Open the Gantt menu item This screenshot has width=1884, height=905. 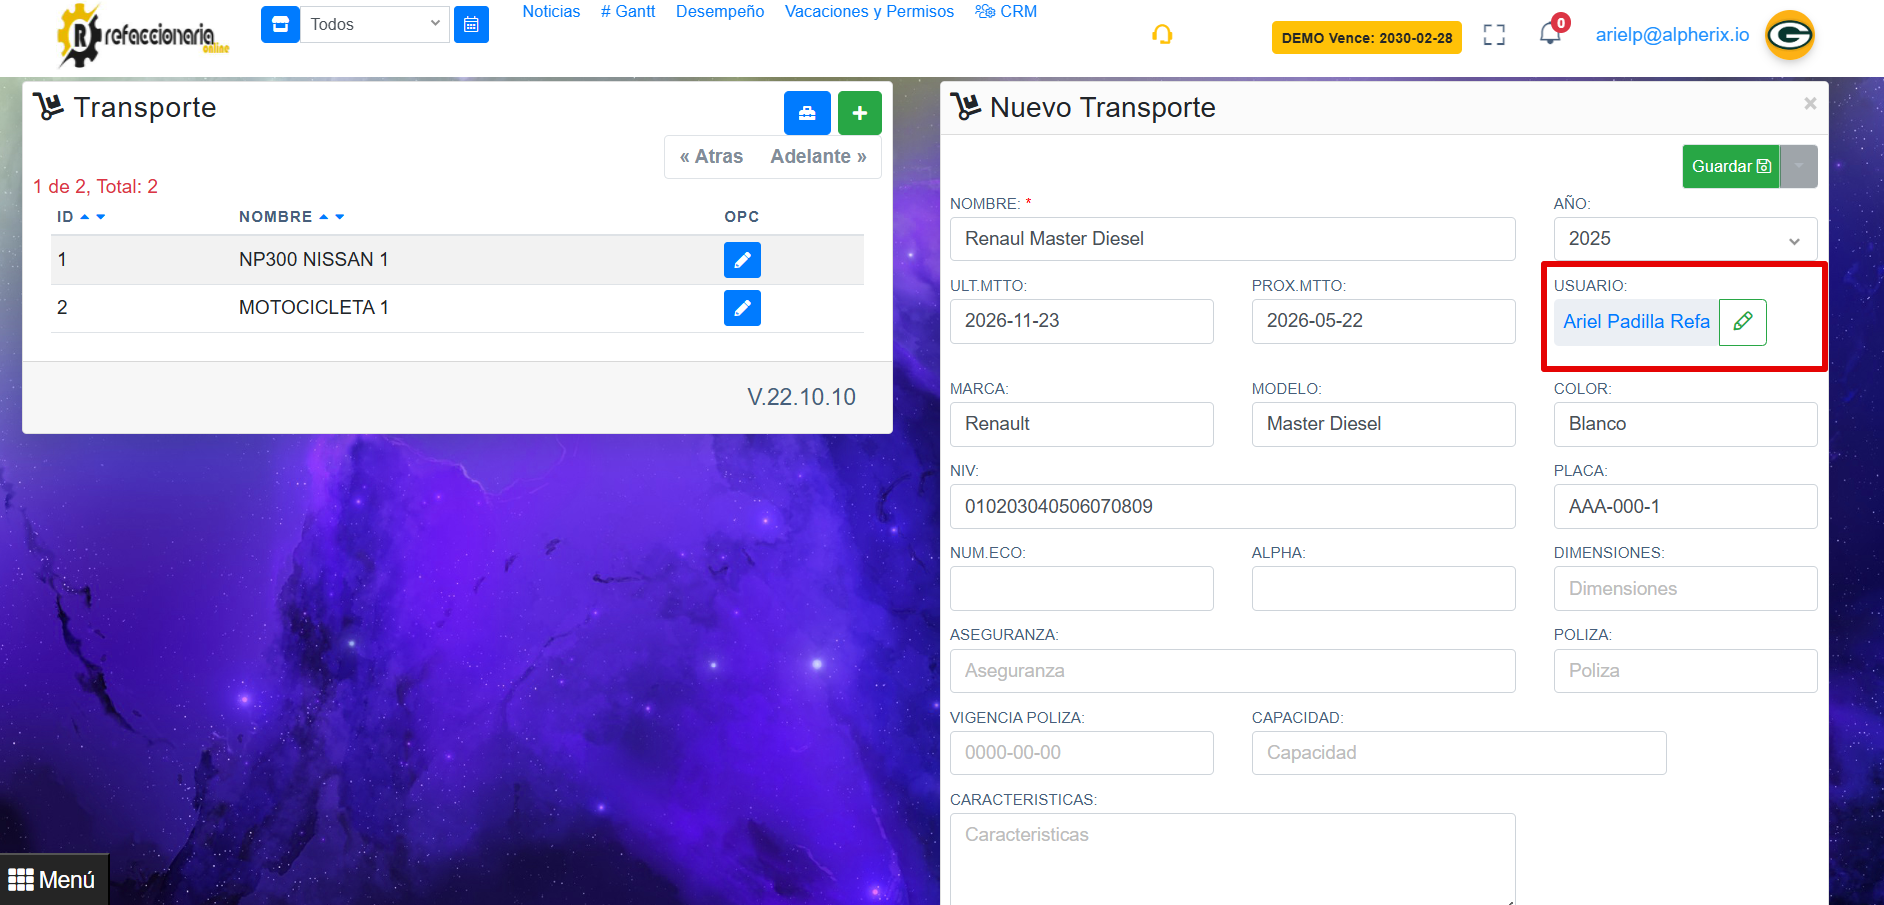pyautogui.click(x=628, y=12)
